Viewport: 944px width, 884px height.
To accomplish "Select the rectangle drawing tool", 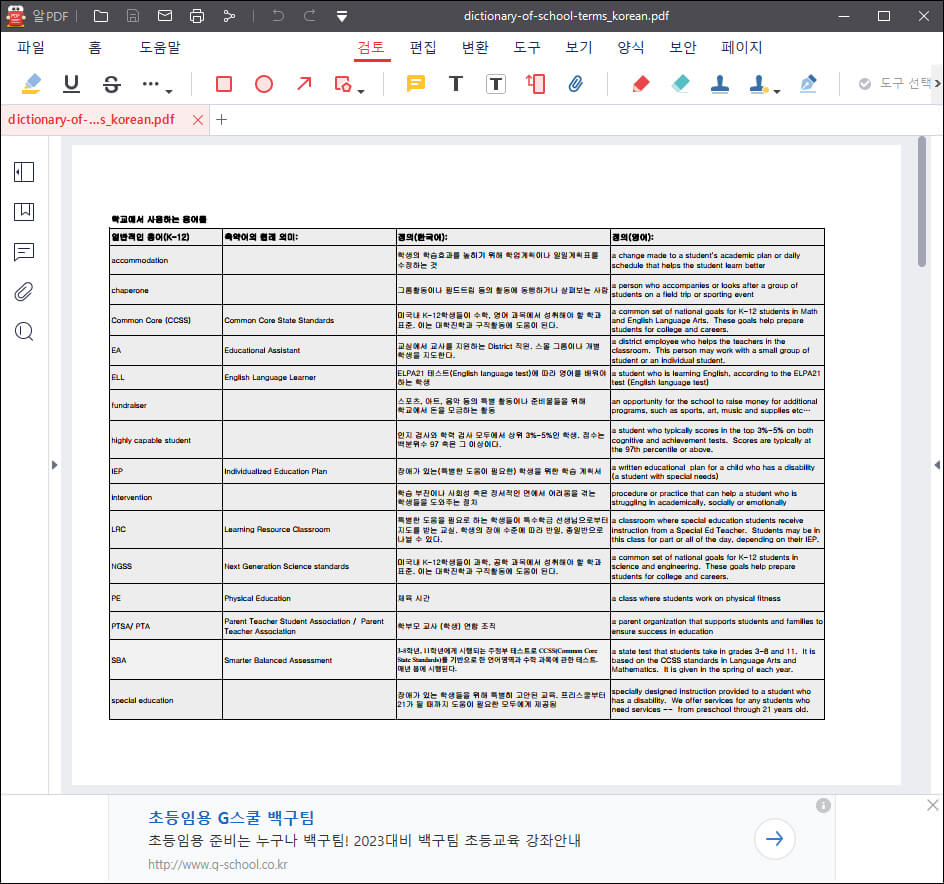I will (x=223, y=85).
